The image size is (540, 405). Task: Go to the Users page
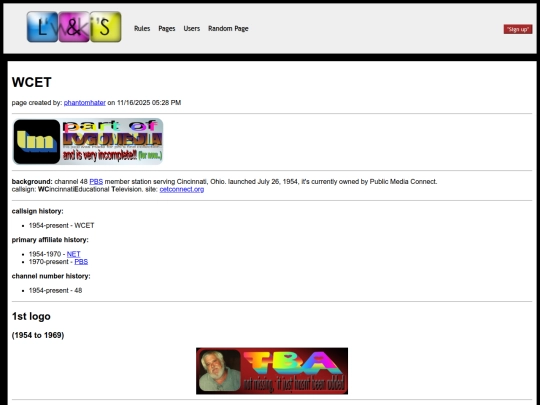(191, 29)
